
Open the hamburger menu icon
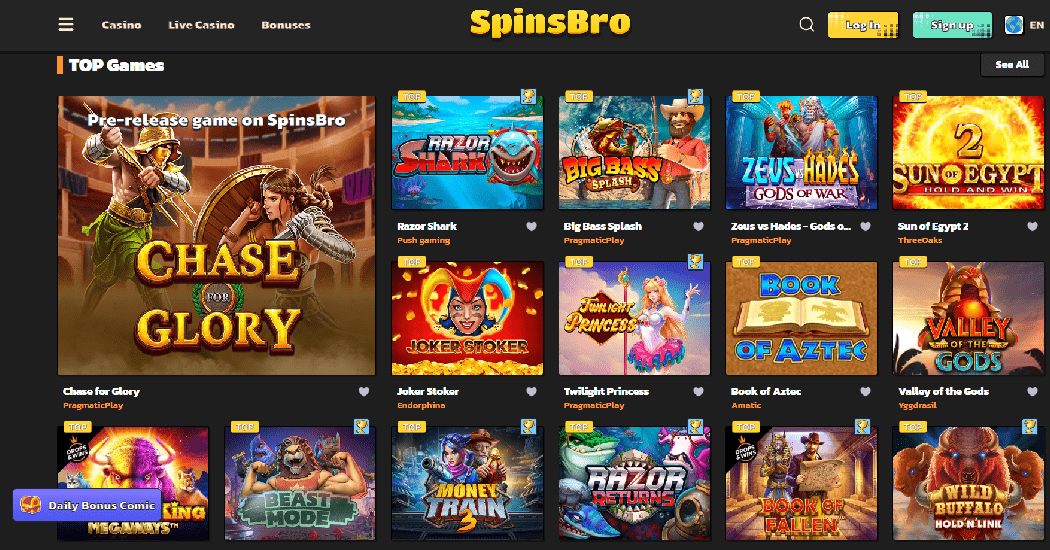click(66, 25)
